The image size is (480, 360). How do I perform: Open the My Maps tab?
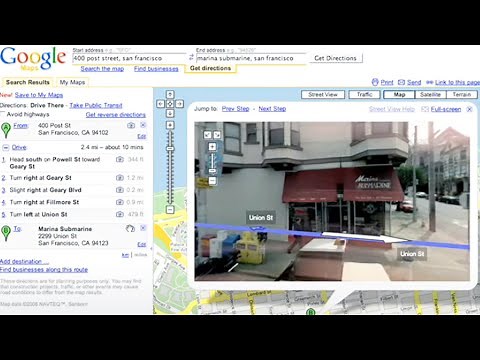[x=72, y=82]
